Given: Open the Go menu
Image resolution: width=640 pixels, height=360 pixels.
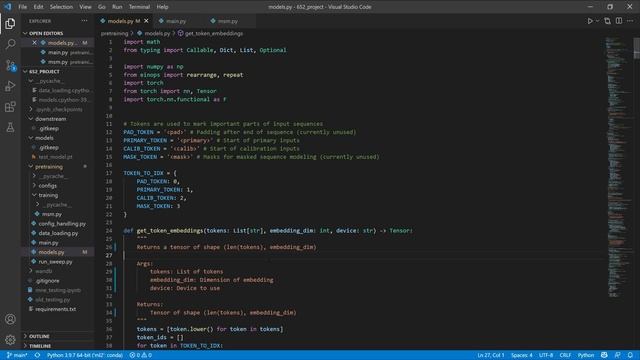Looking at the screenshot, I should tap(102, 7).
